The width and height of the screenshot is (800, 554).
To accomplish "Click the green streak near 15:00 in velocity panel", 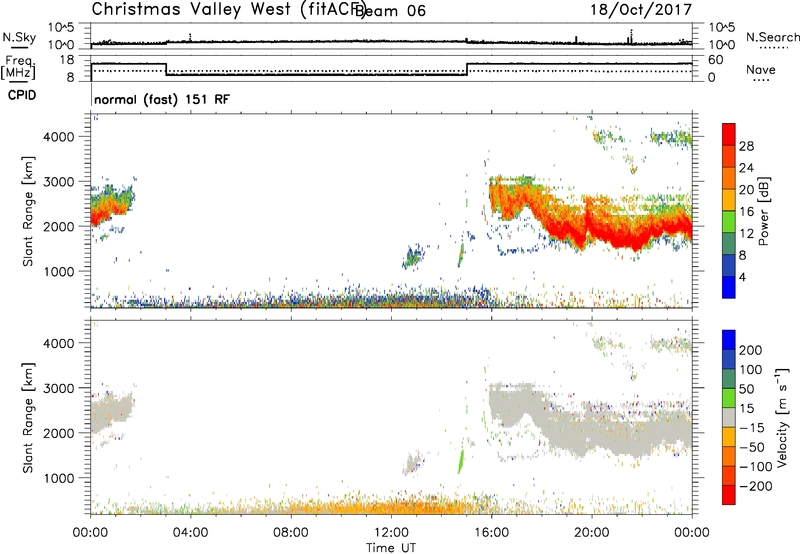I will [461, 461].
